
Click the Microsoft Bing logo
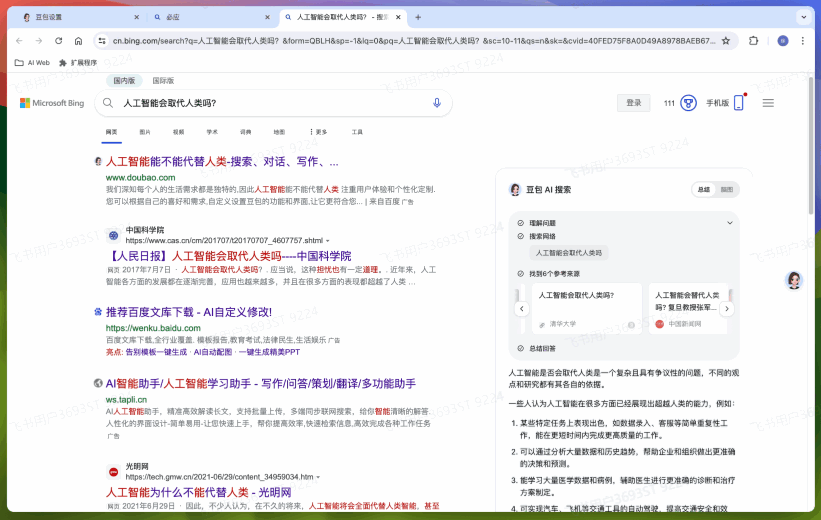pos(51,103)
